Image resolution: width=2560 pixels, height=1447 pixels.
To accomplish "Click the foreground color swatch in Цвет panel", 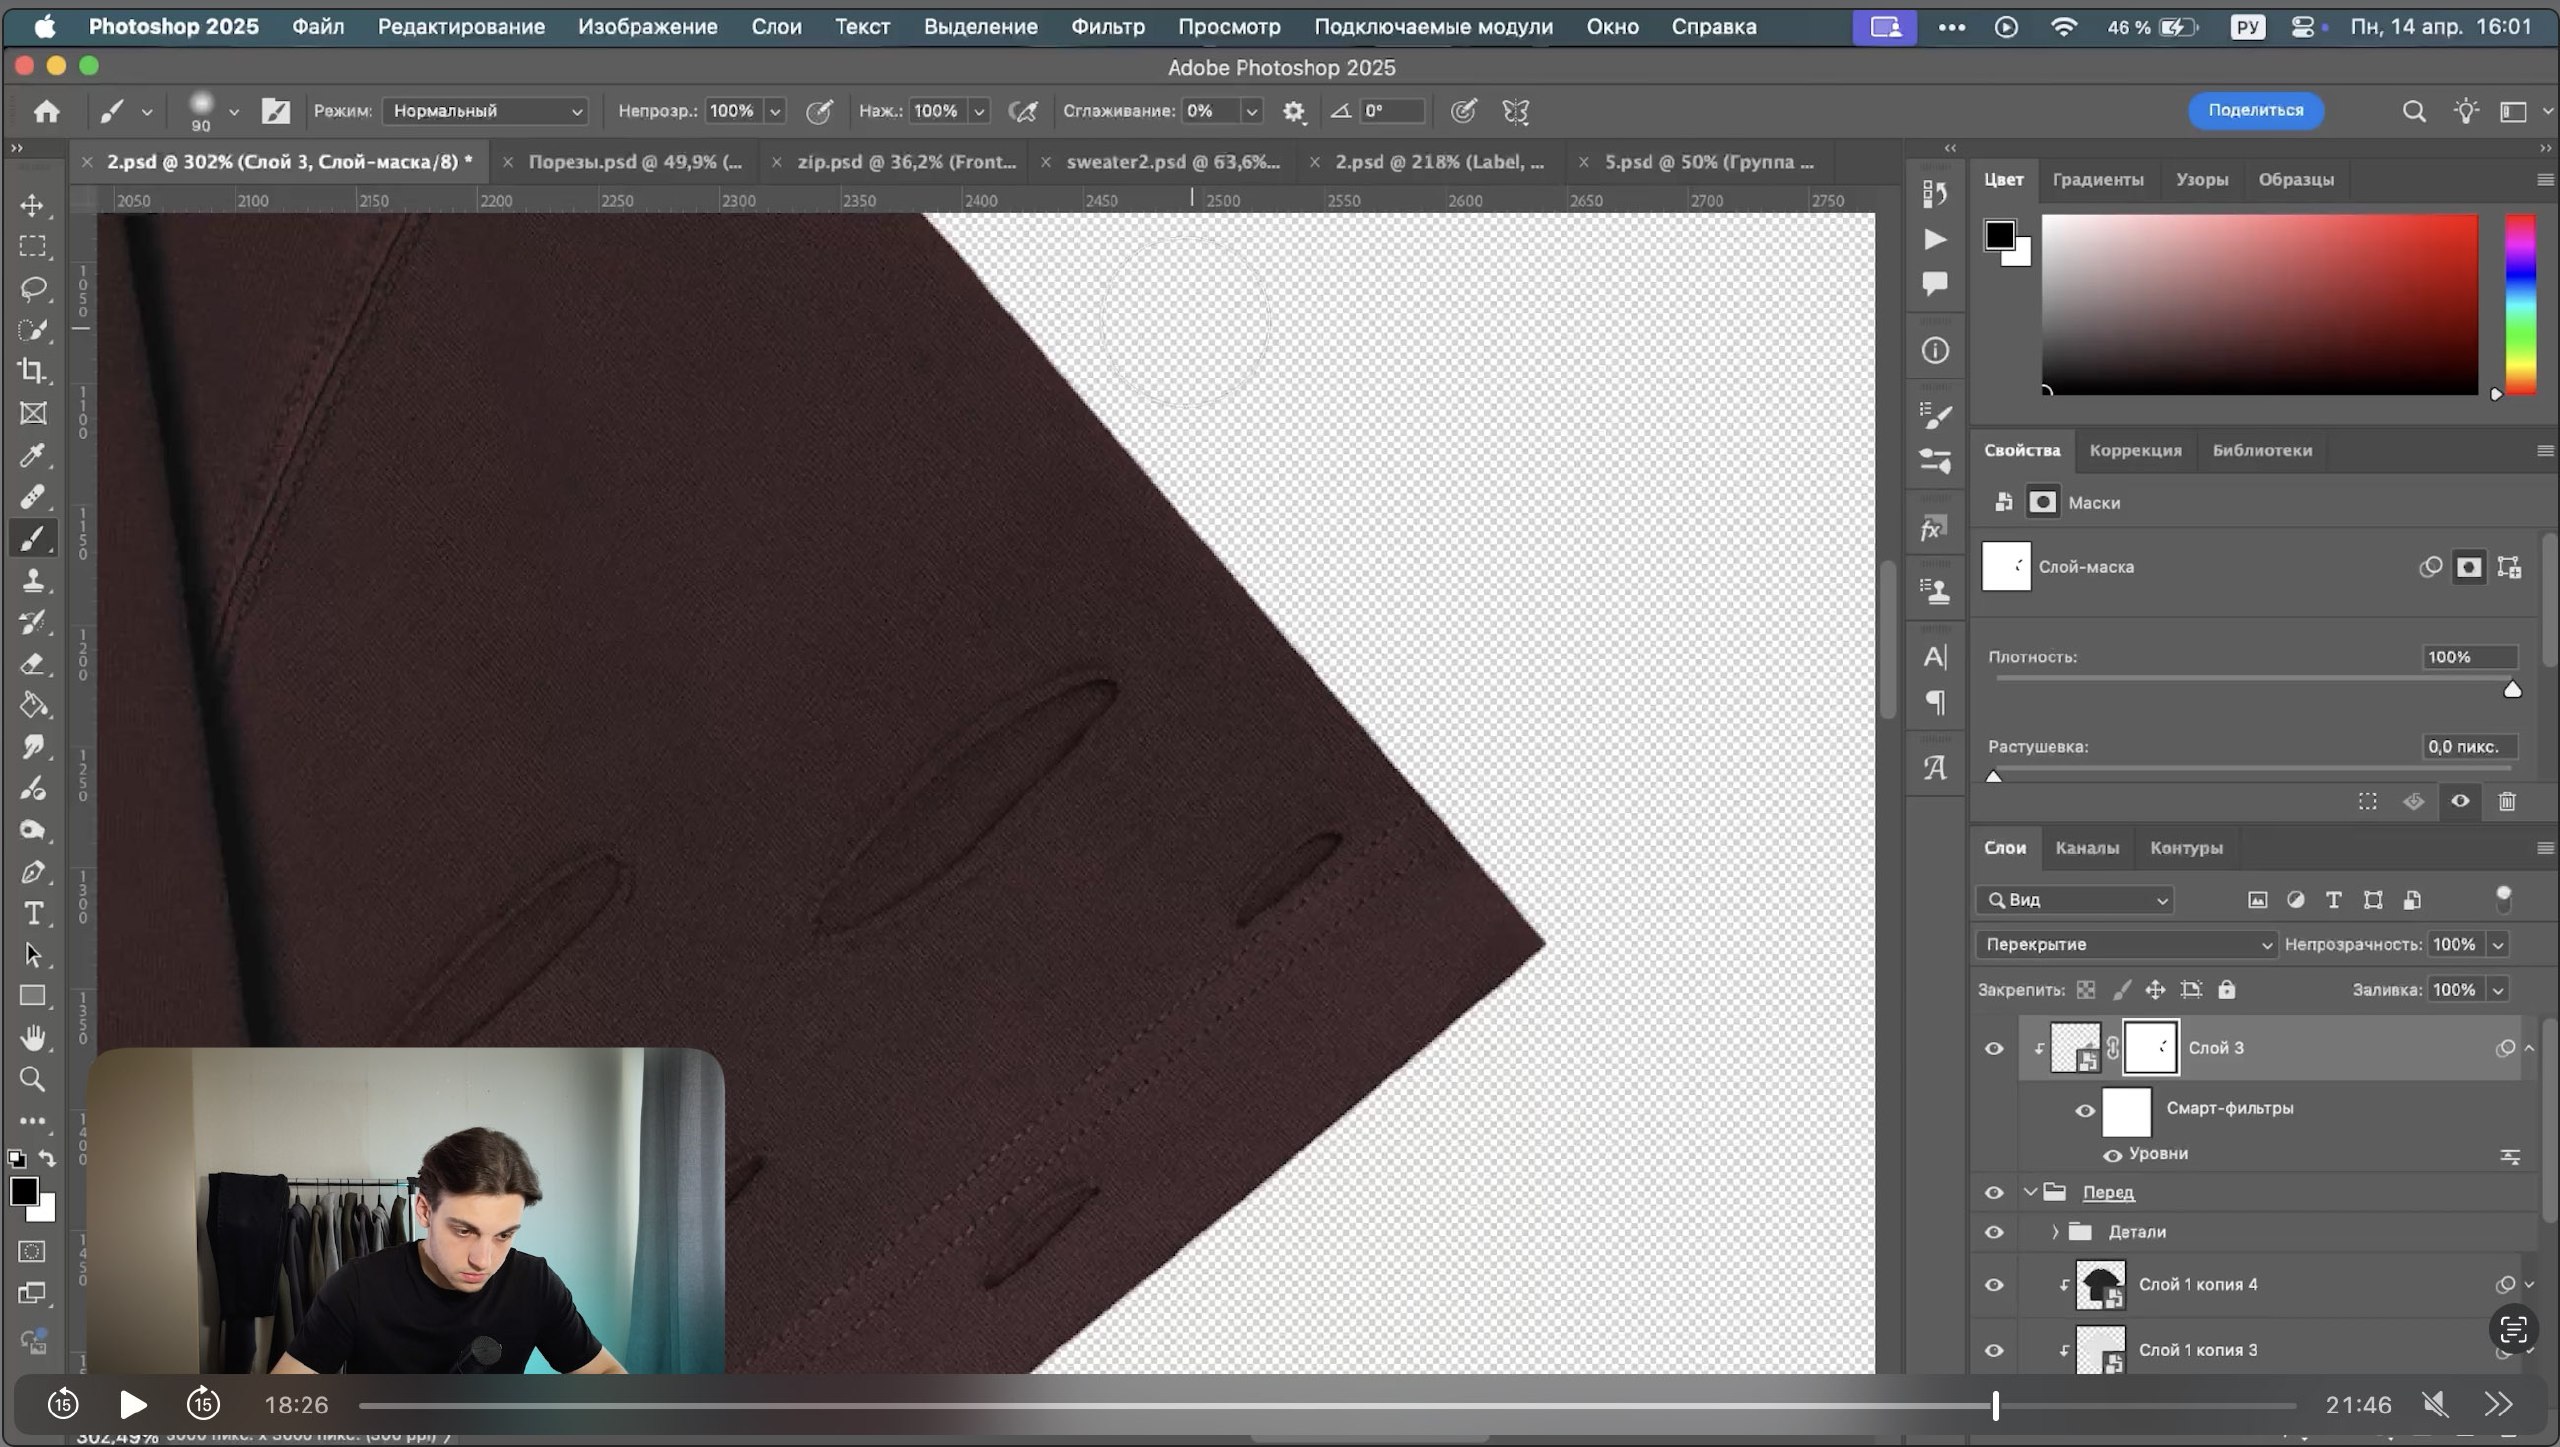I will point(1999,236).
